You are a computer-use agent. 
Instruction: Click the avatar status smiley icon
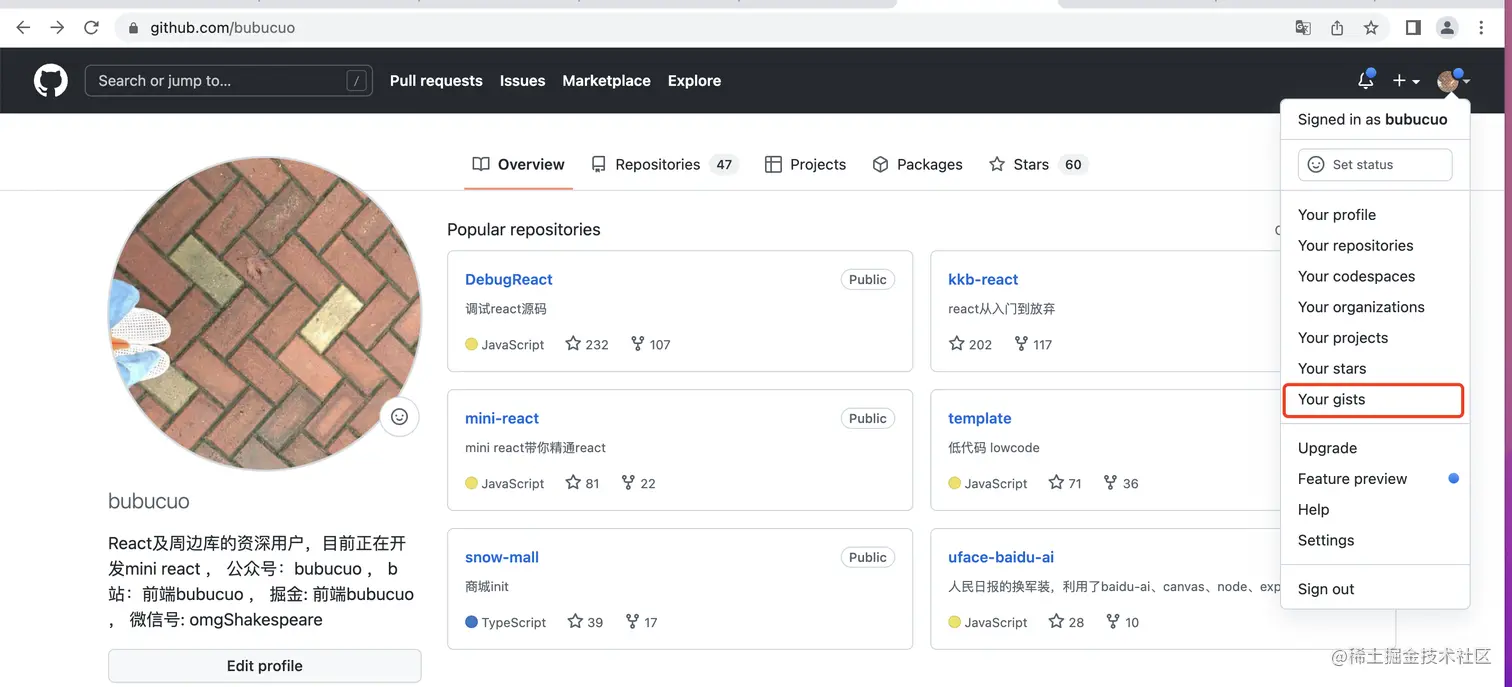[399, 417]
